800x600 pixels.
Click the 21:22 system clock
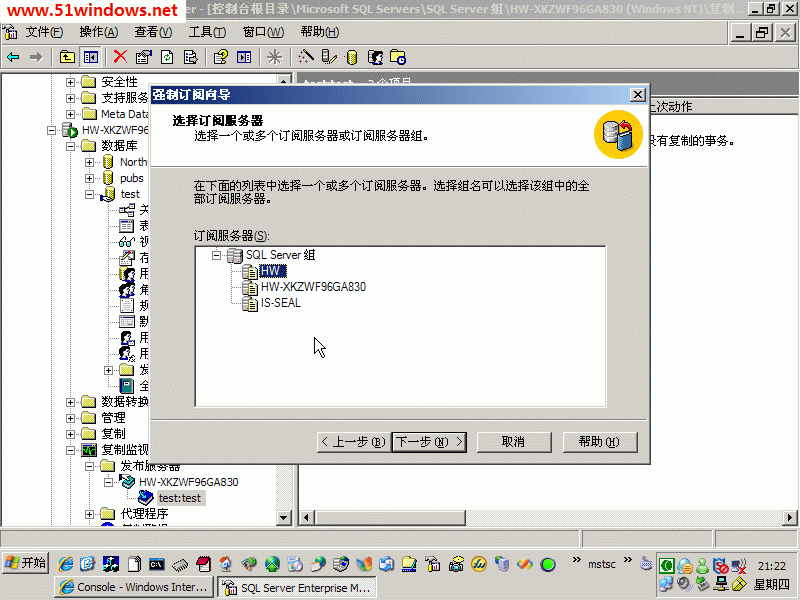click(771, 566)
